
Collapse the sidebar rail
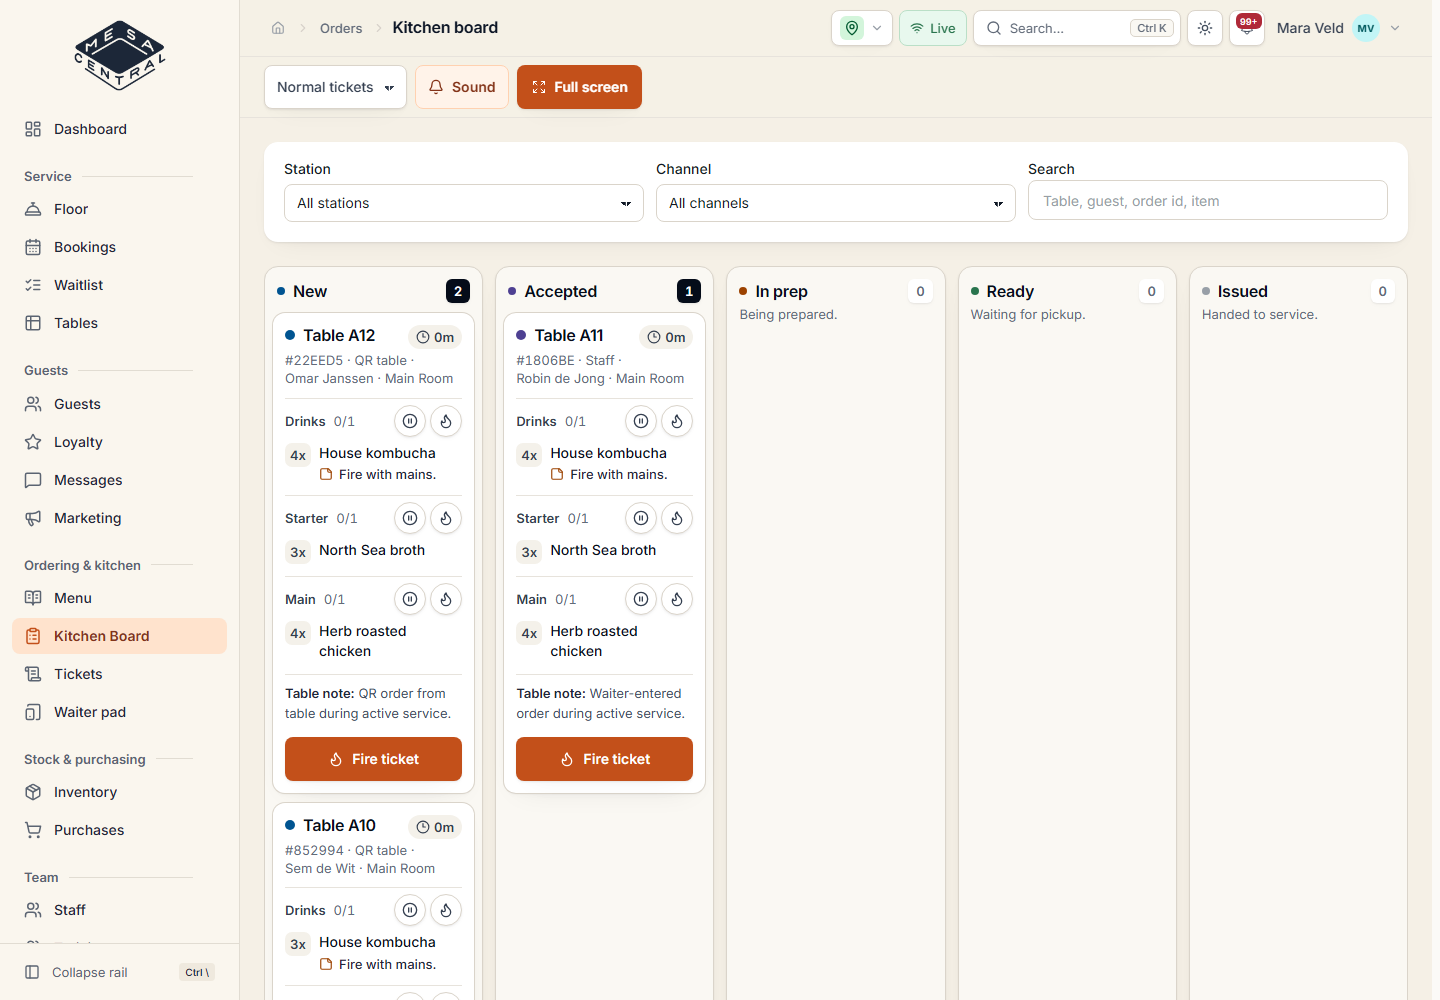pyautogui.click(x=120, y=972)
